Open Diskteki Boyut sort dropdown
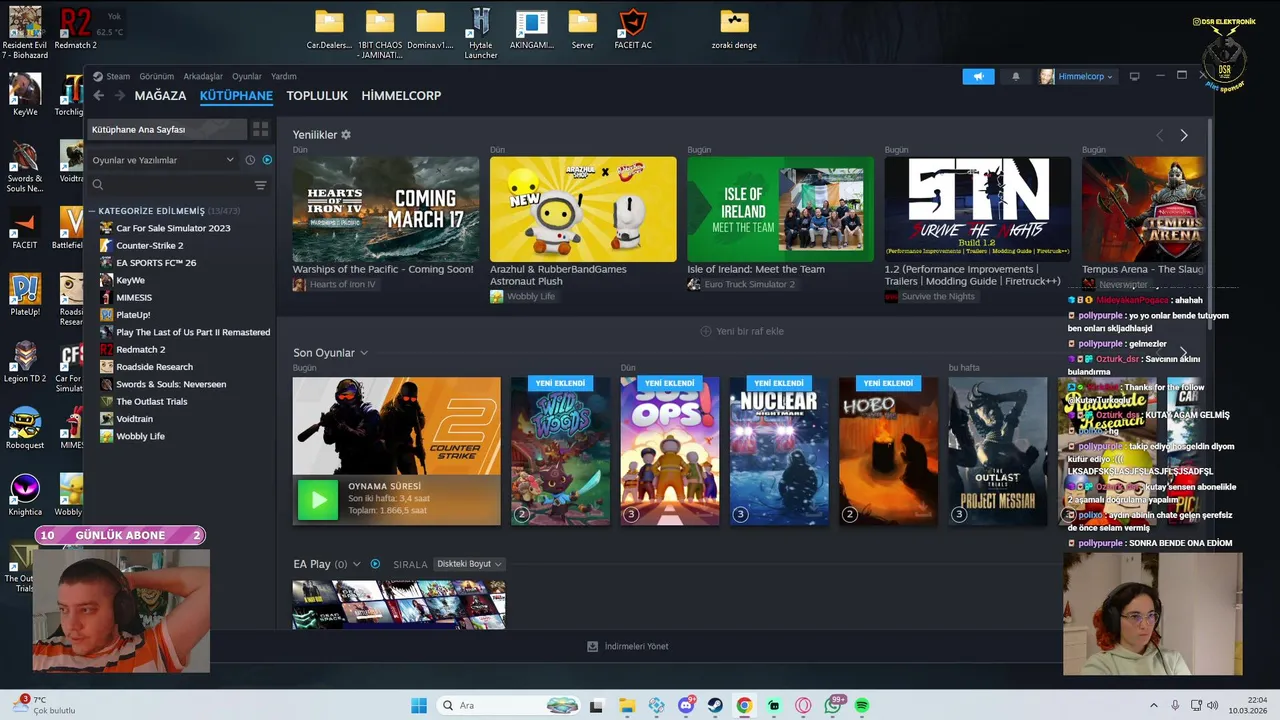 [470, 564]
